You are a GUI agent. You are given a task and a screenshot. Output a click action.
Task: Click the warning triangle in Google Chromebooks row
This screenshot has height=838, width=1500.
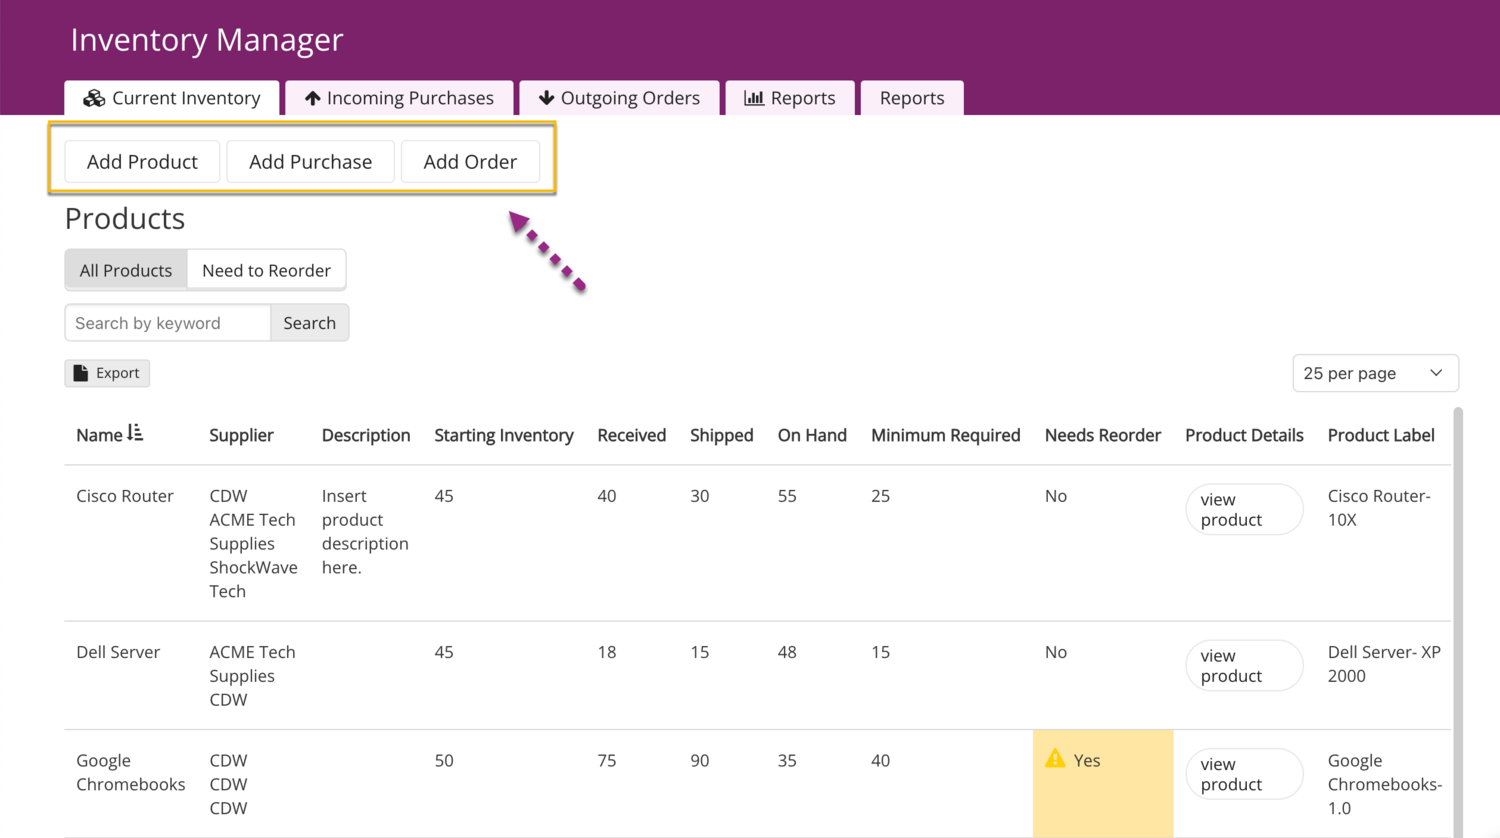pyautogui.click(x=1055, y=760)
